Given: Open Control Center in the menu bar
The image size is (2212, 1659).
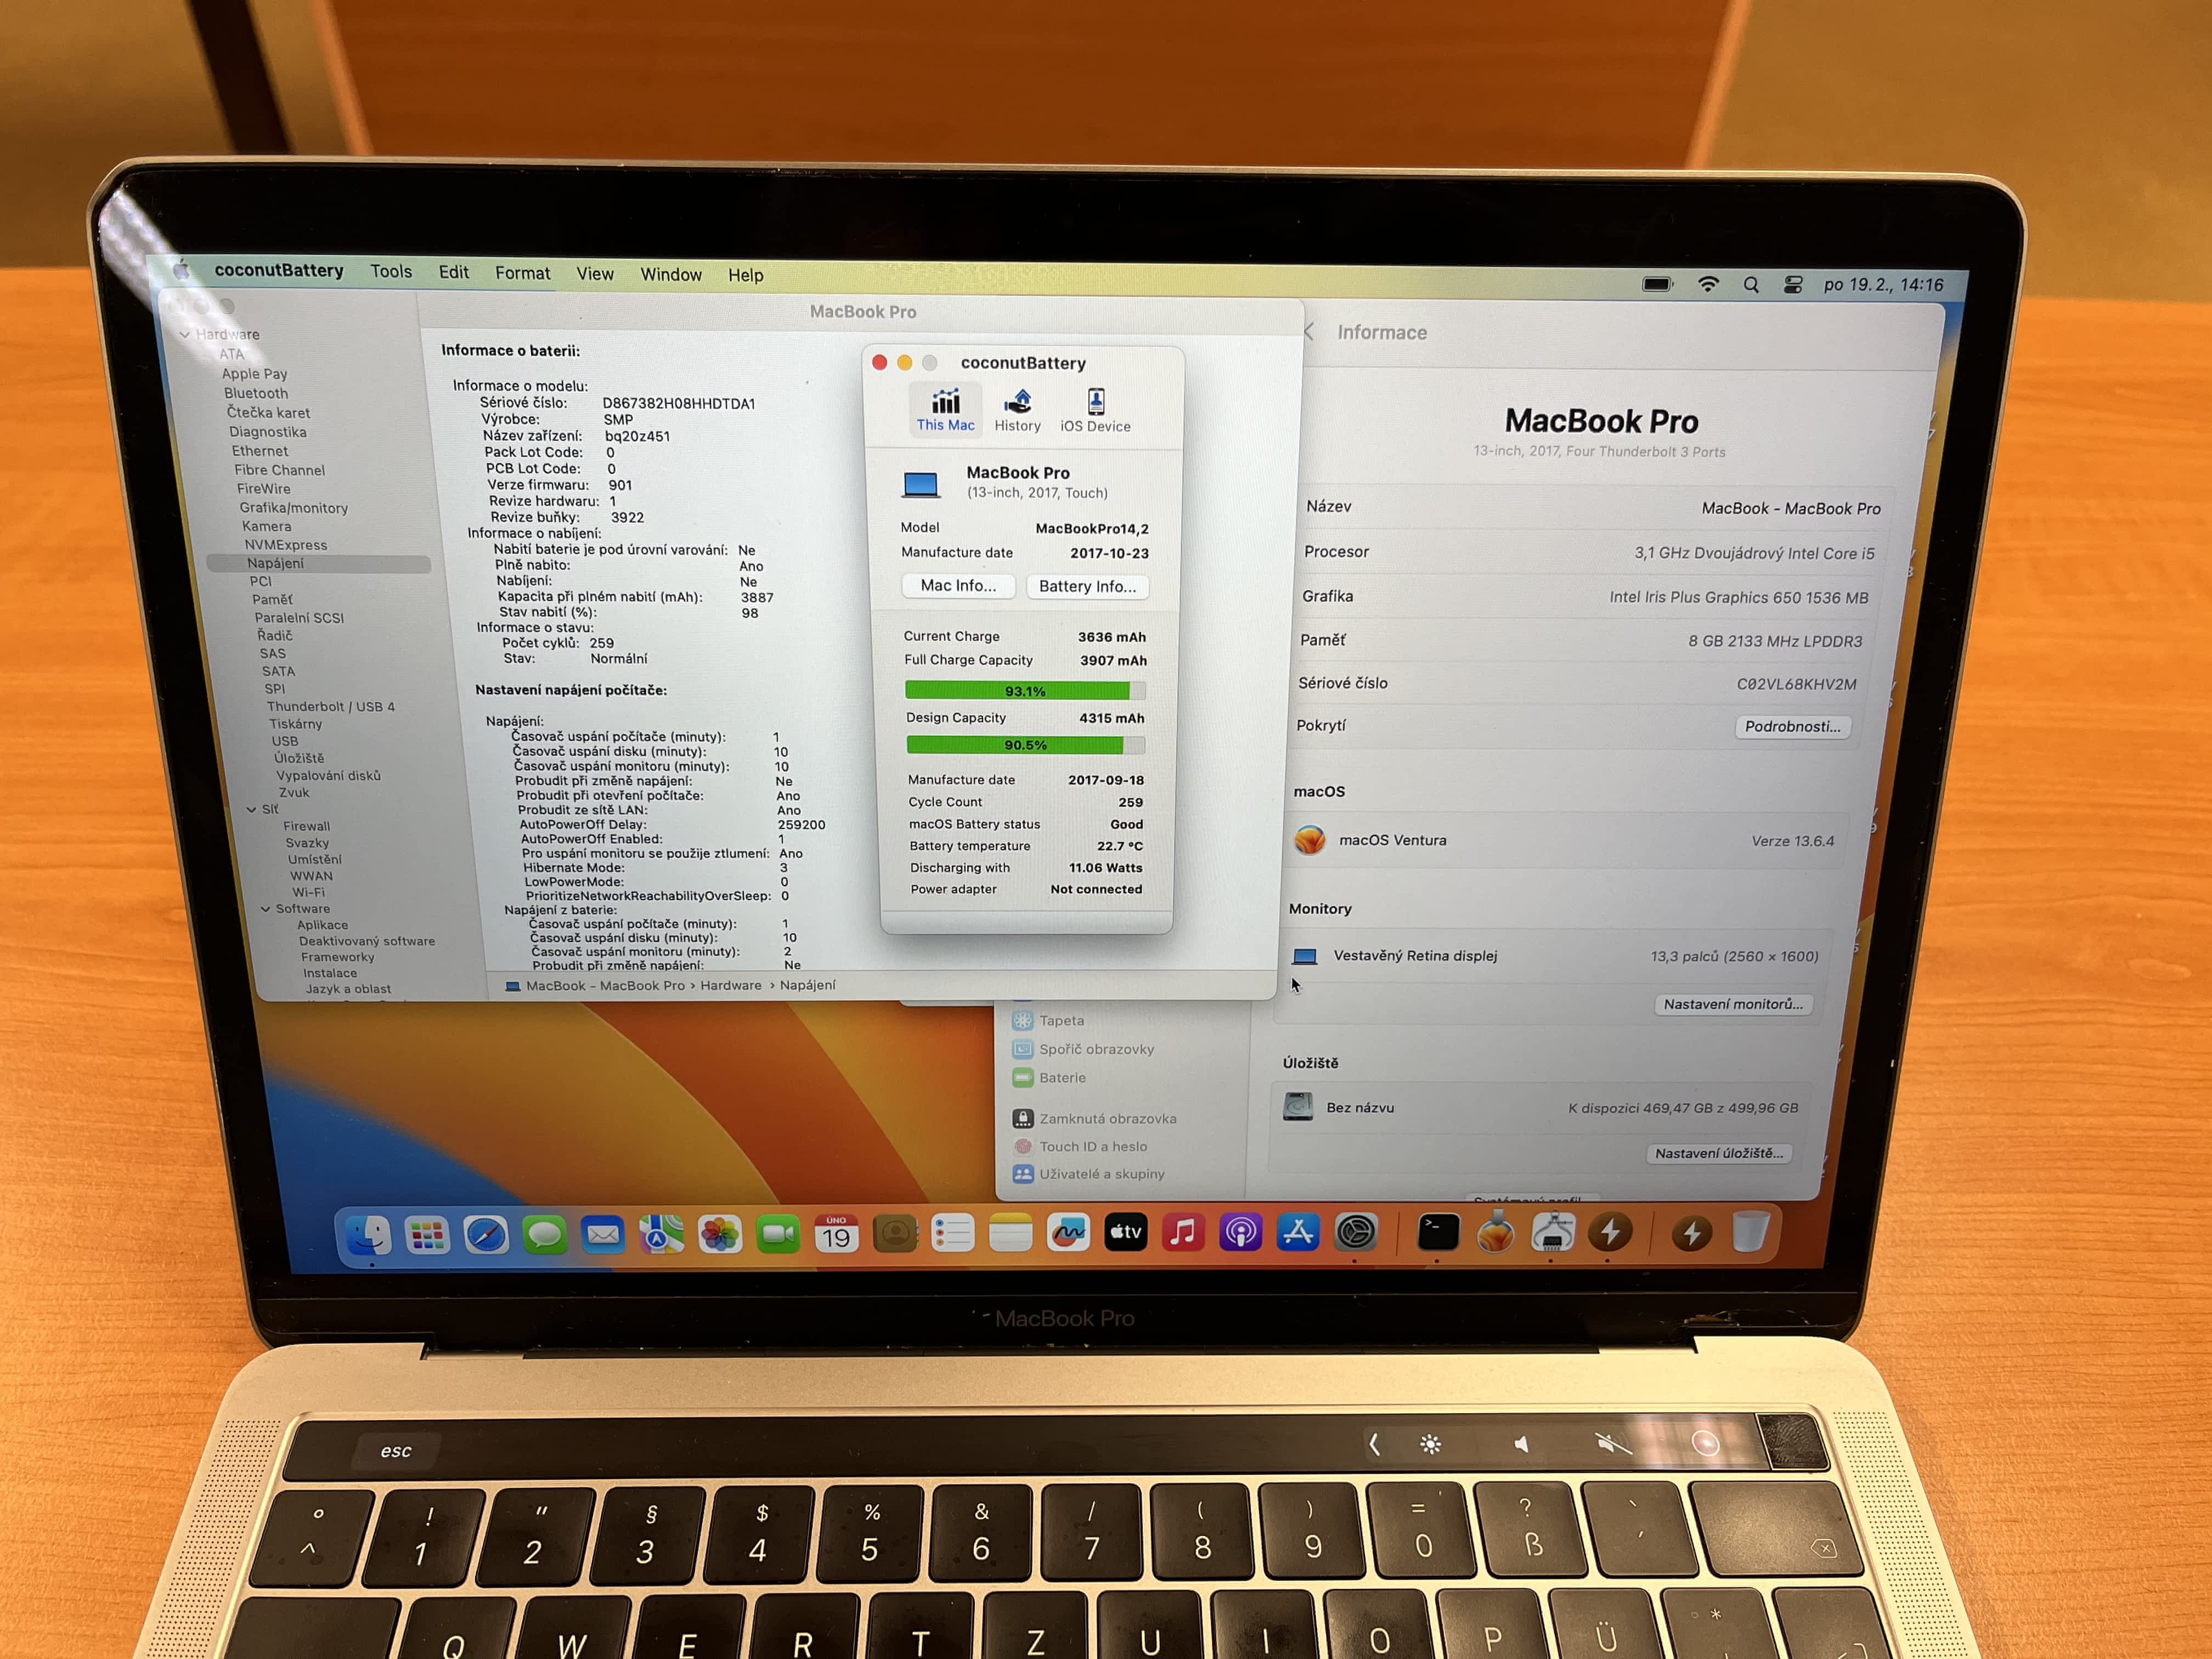Looking at the screenshot, I should coord(1792,285).
